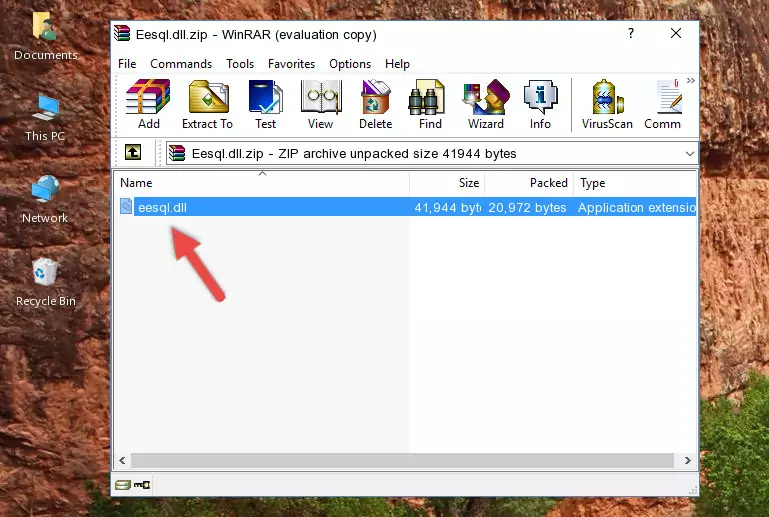Launch the Wizard tool
769x517 pixels.
pyautogui.click(x=486, y=104)
